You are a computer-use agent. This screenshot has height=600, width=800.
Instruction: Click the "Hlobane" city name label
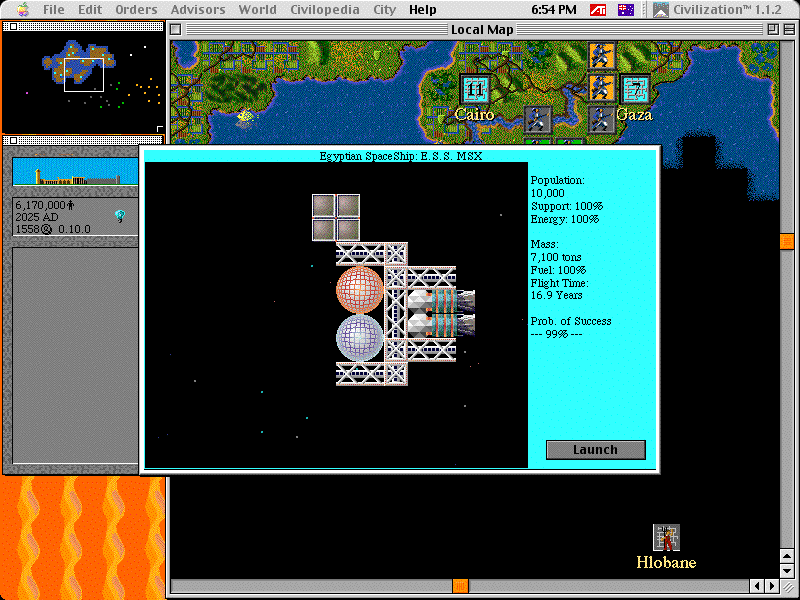pos(666,562)
